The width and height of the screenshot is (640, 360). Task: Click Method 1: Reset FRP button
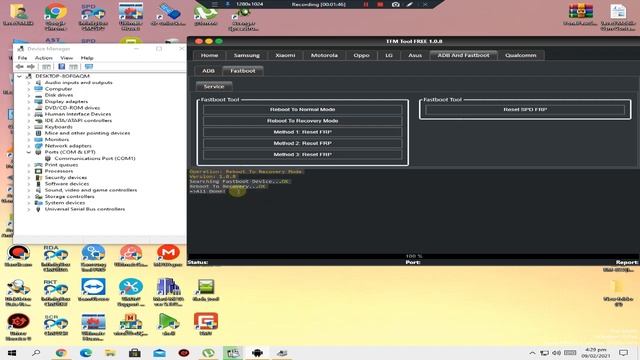click(302, 132)
